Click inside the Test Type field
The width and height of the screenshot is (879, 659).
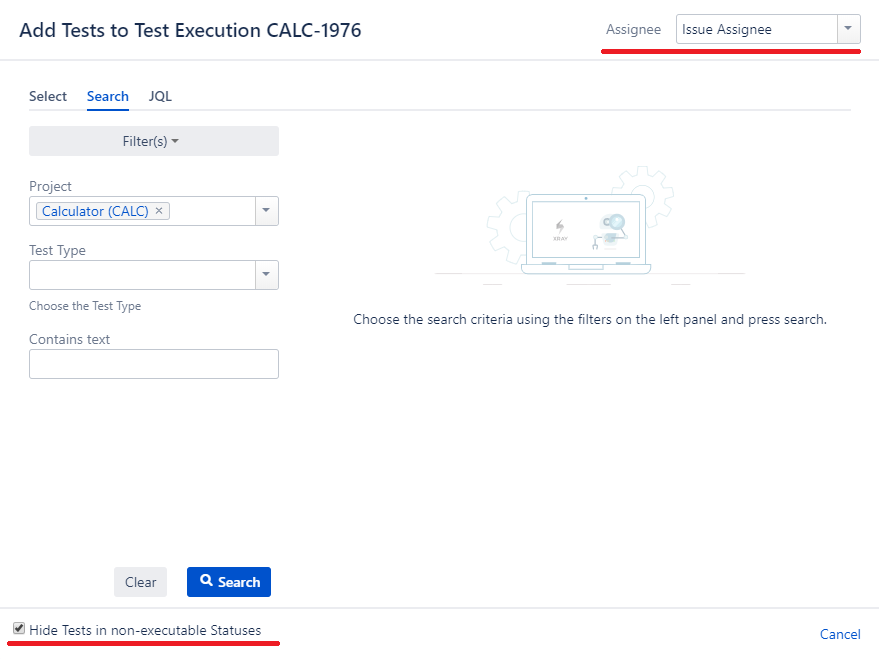coord(142,275)
